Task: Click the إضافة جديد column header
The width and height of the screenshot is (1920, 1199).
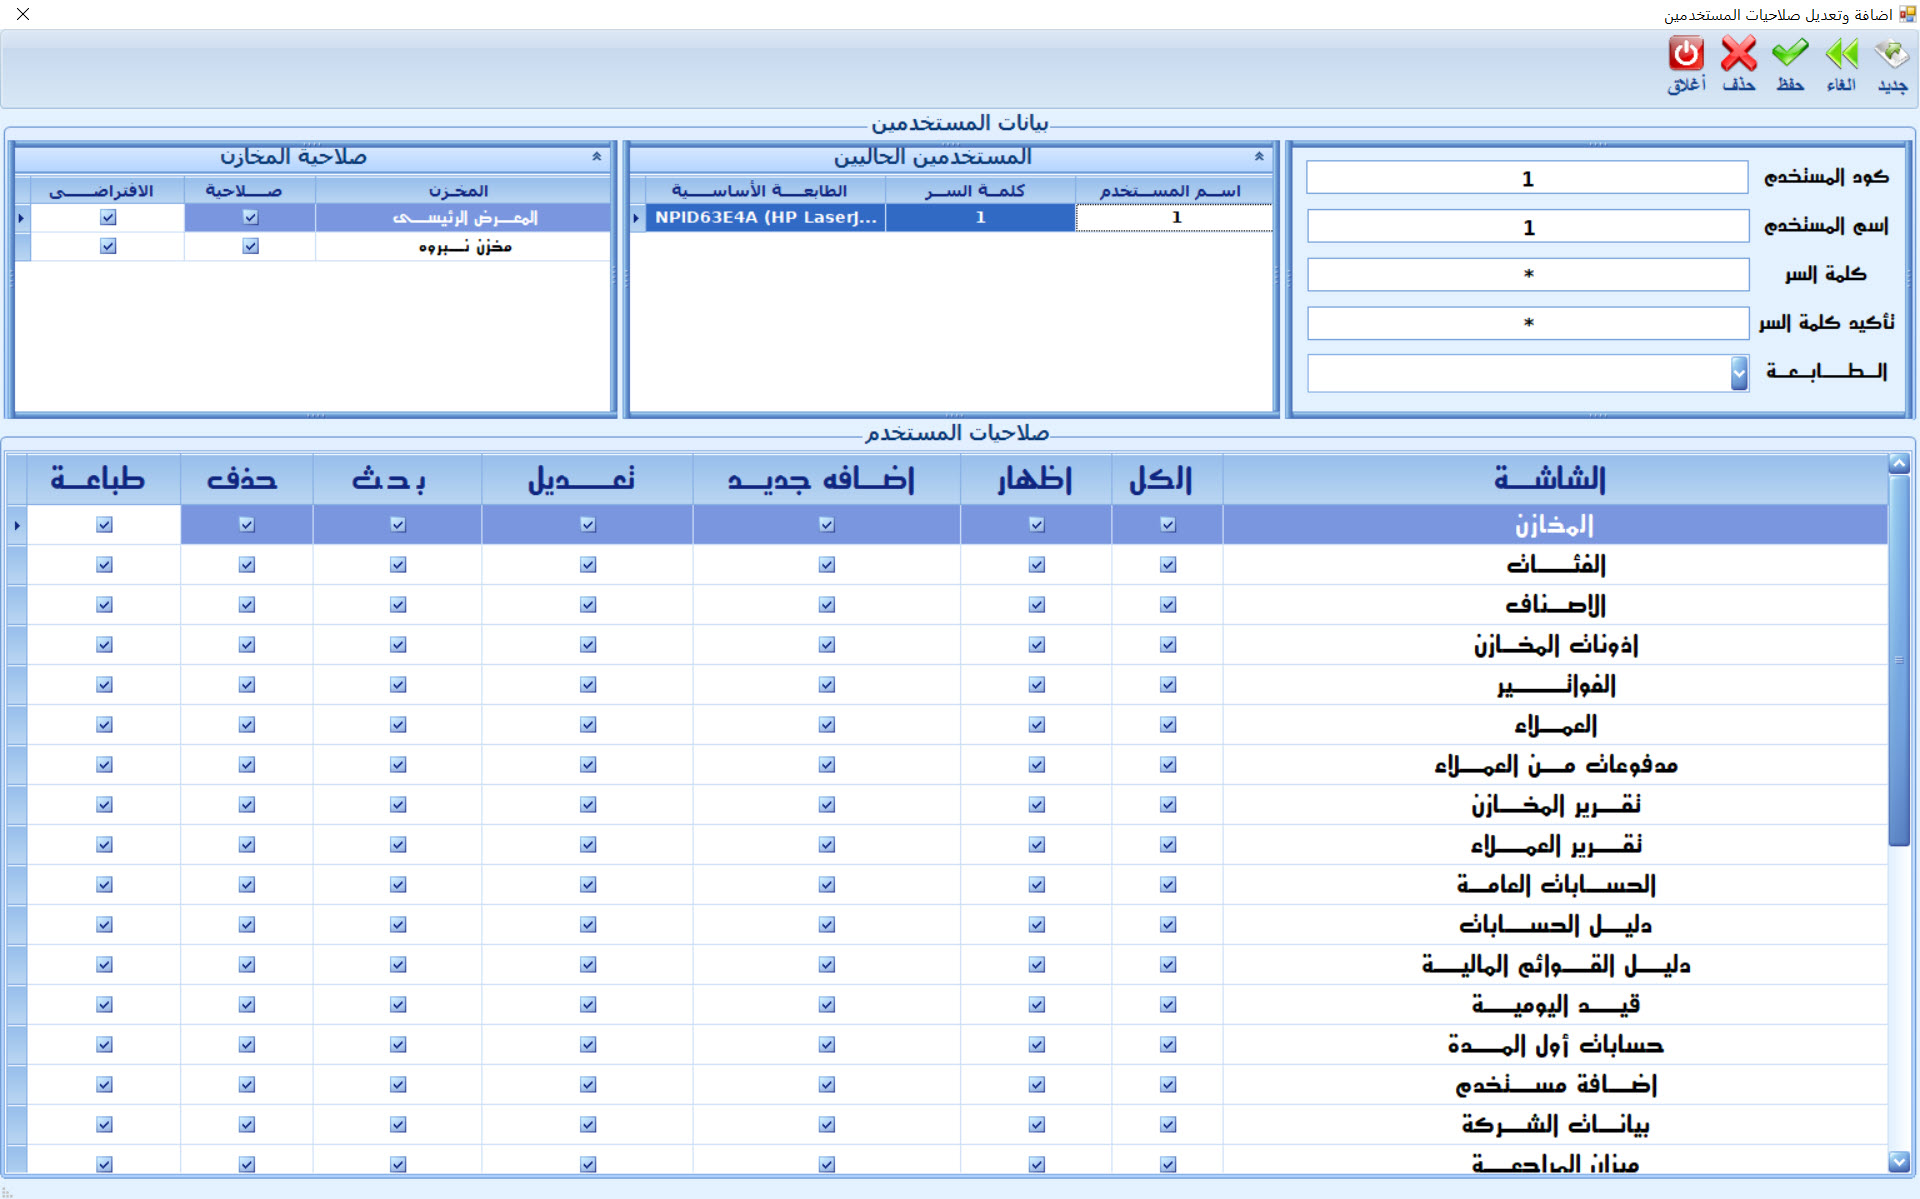Action: coord(826,479)
